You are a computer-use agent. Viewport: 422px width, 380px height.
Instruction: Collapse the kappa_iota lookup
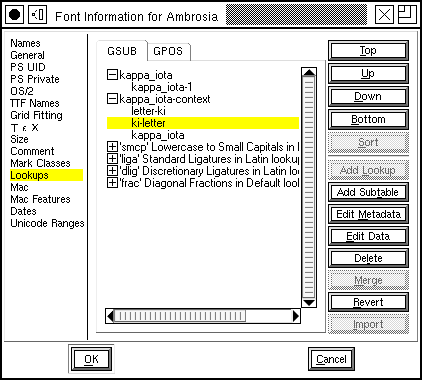click(x=112, y=75)
